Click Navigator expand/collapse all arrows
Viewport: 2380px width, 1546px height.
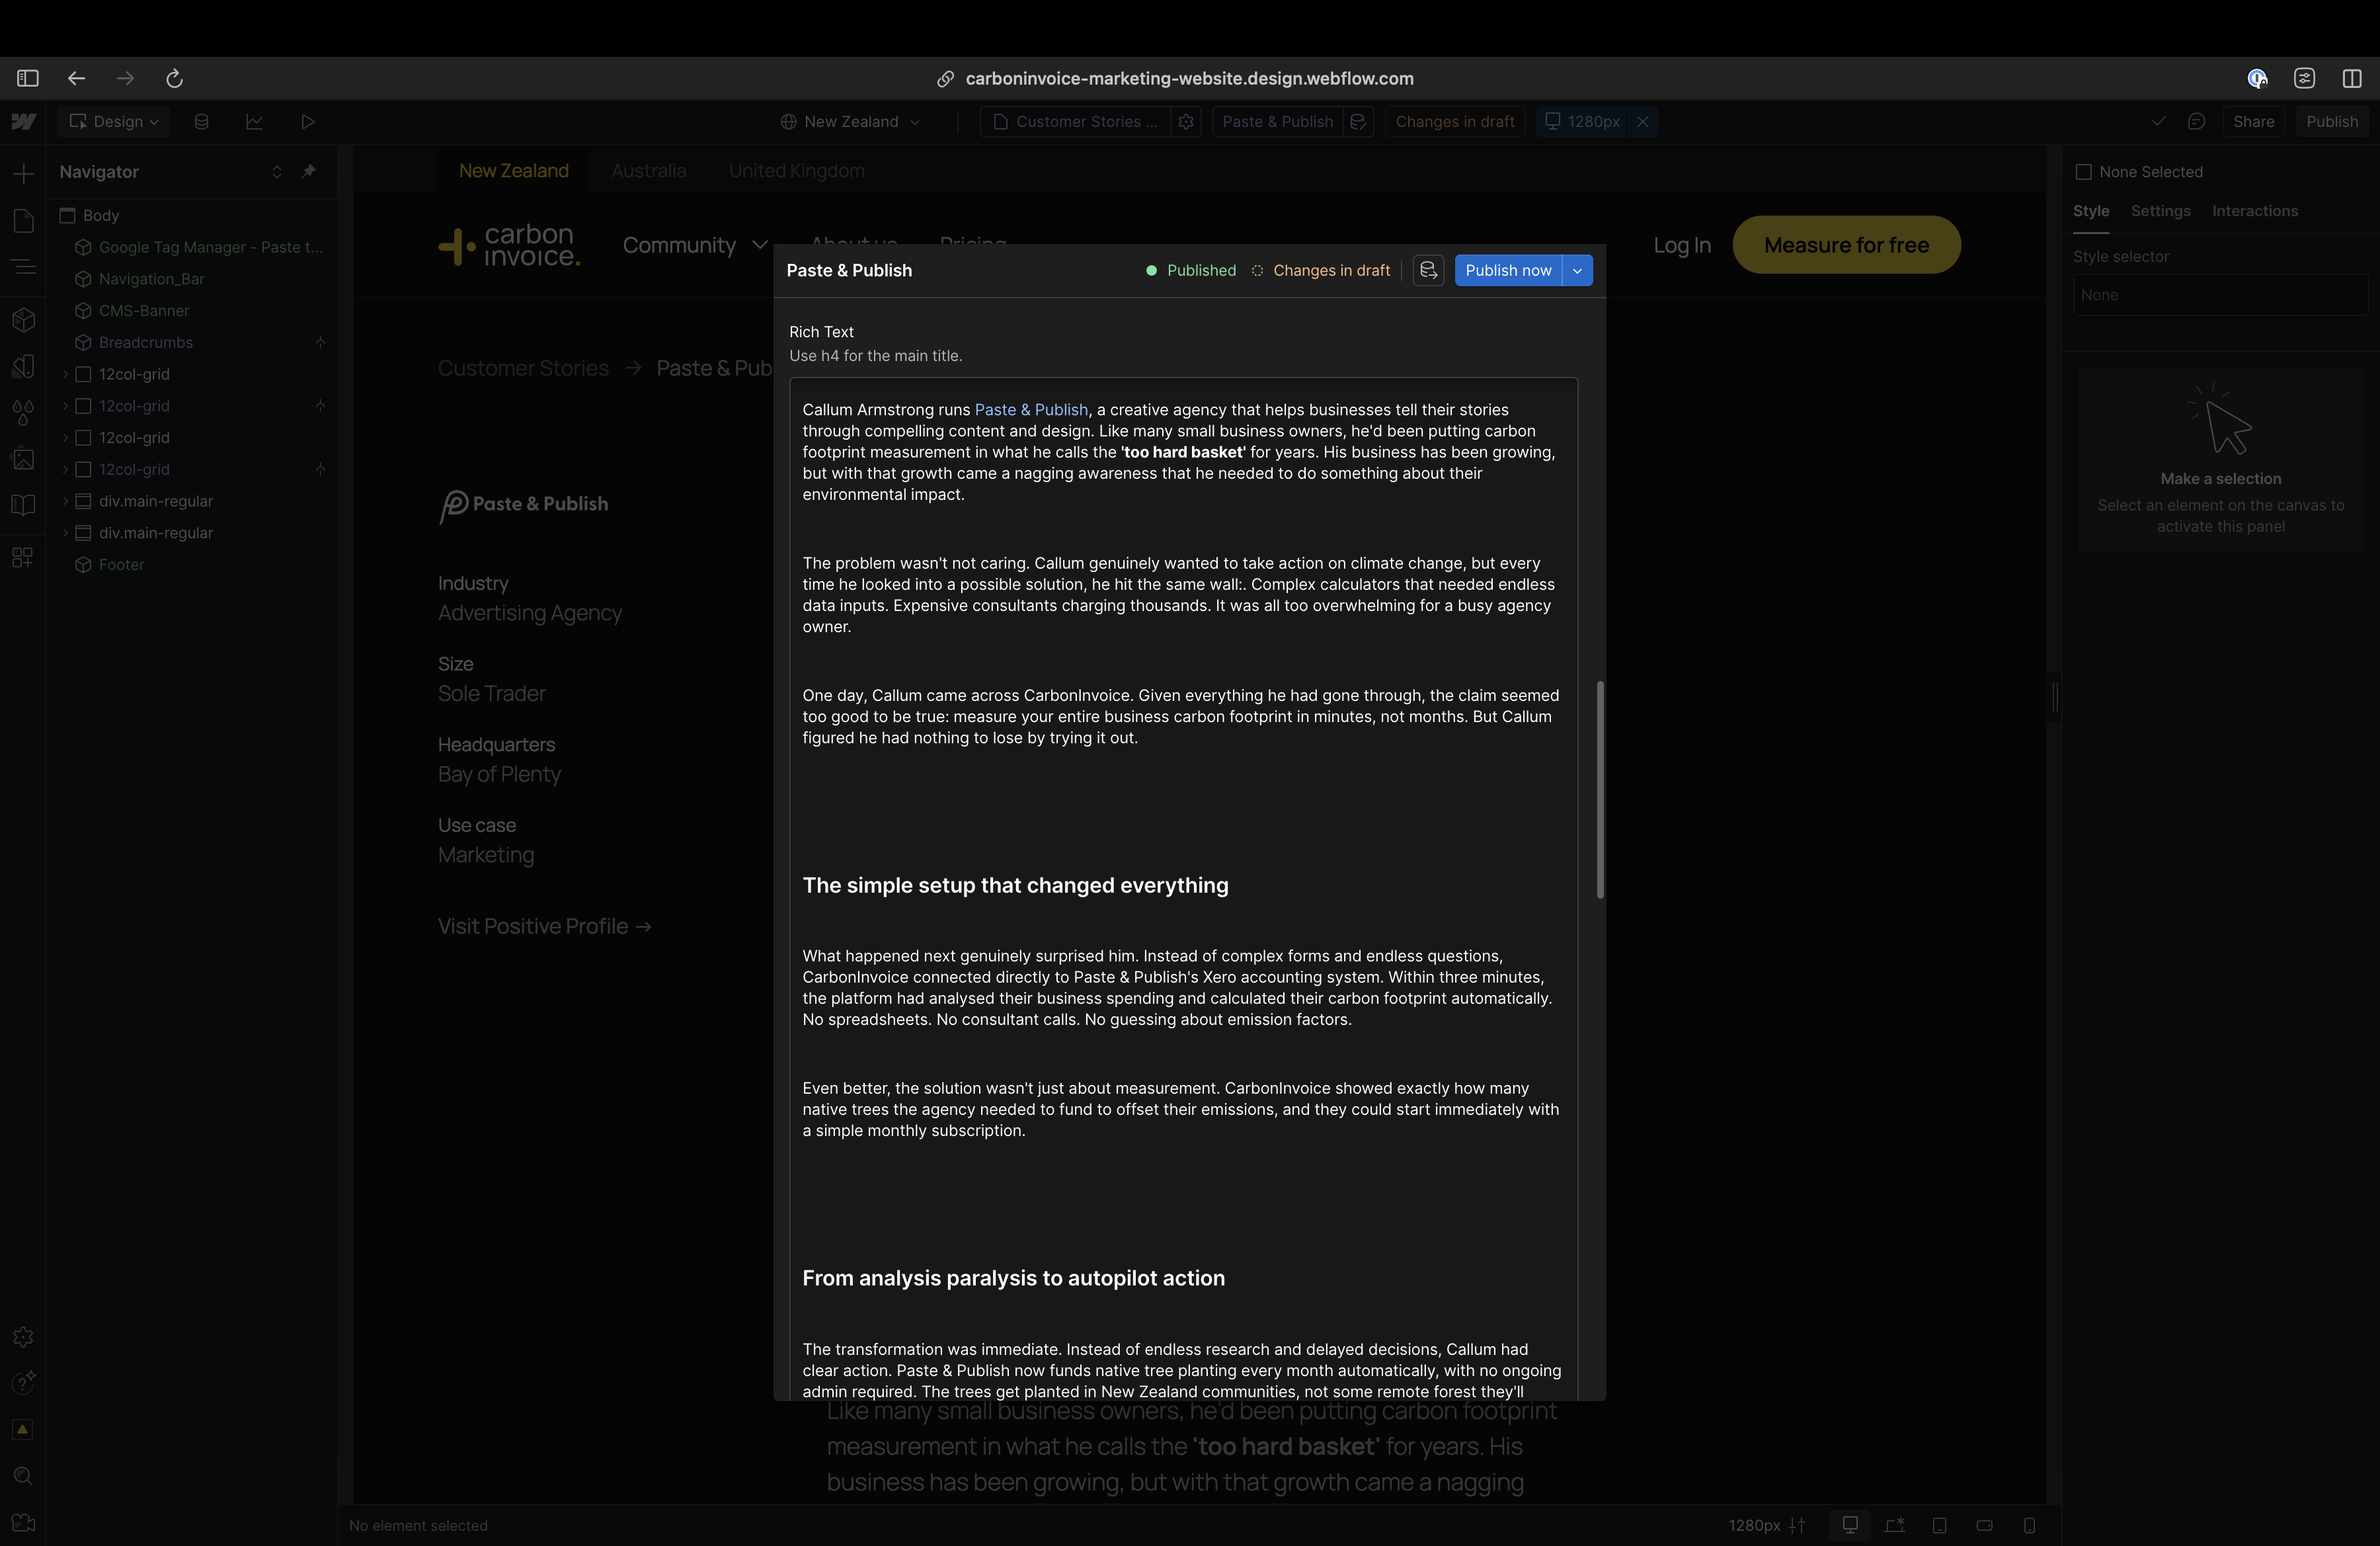click(x=277, y=172)
